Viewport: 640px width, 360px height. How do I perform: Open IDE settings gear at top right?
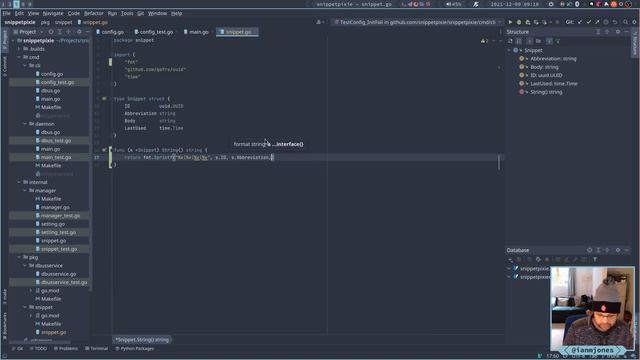click(x=634, y=22)
